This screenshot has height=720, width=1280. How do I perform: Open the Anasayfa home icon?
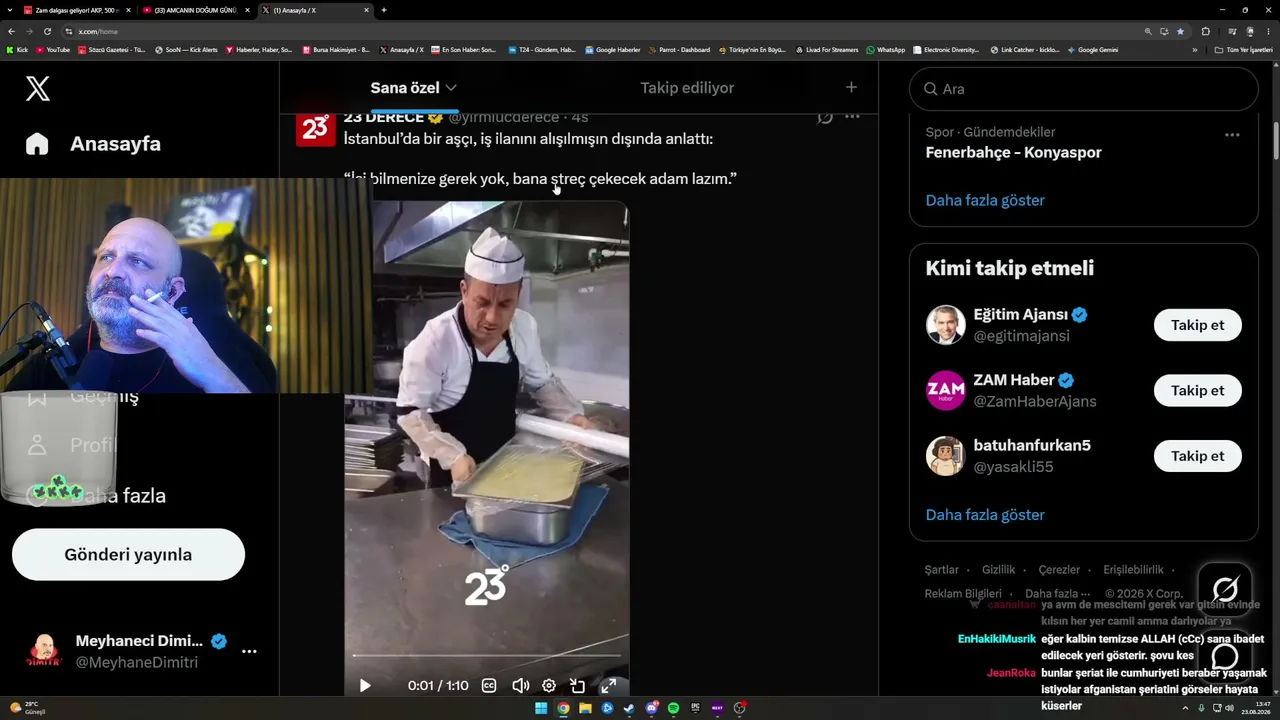37,144
